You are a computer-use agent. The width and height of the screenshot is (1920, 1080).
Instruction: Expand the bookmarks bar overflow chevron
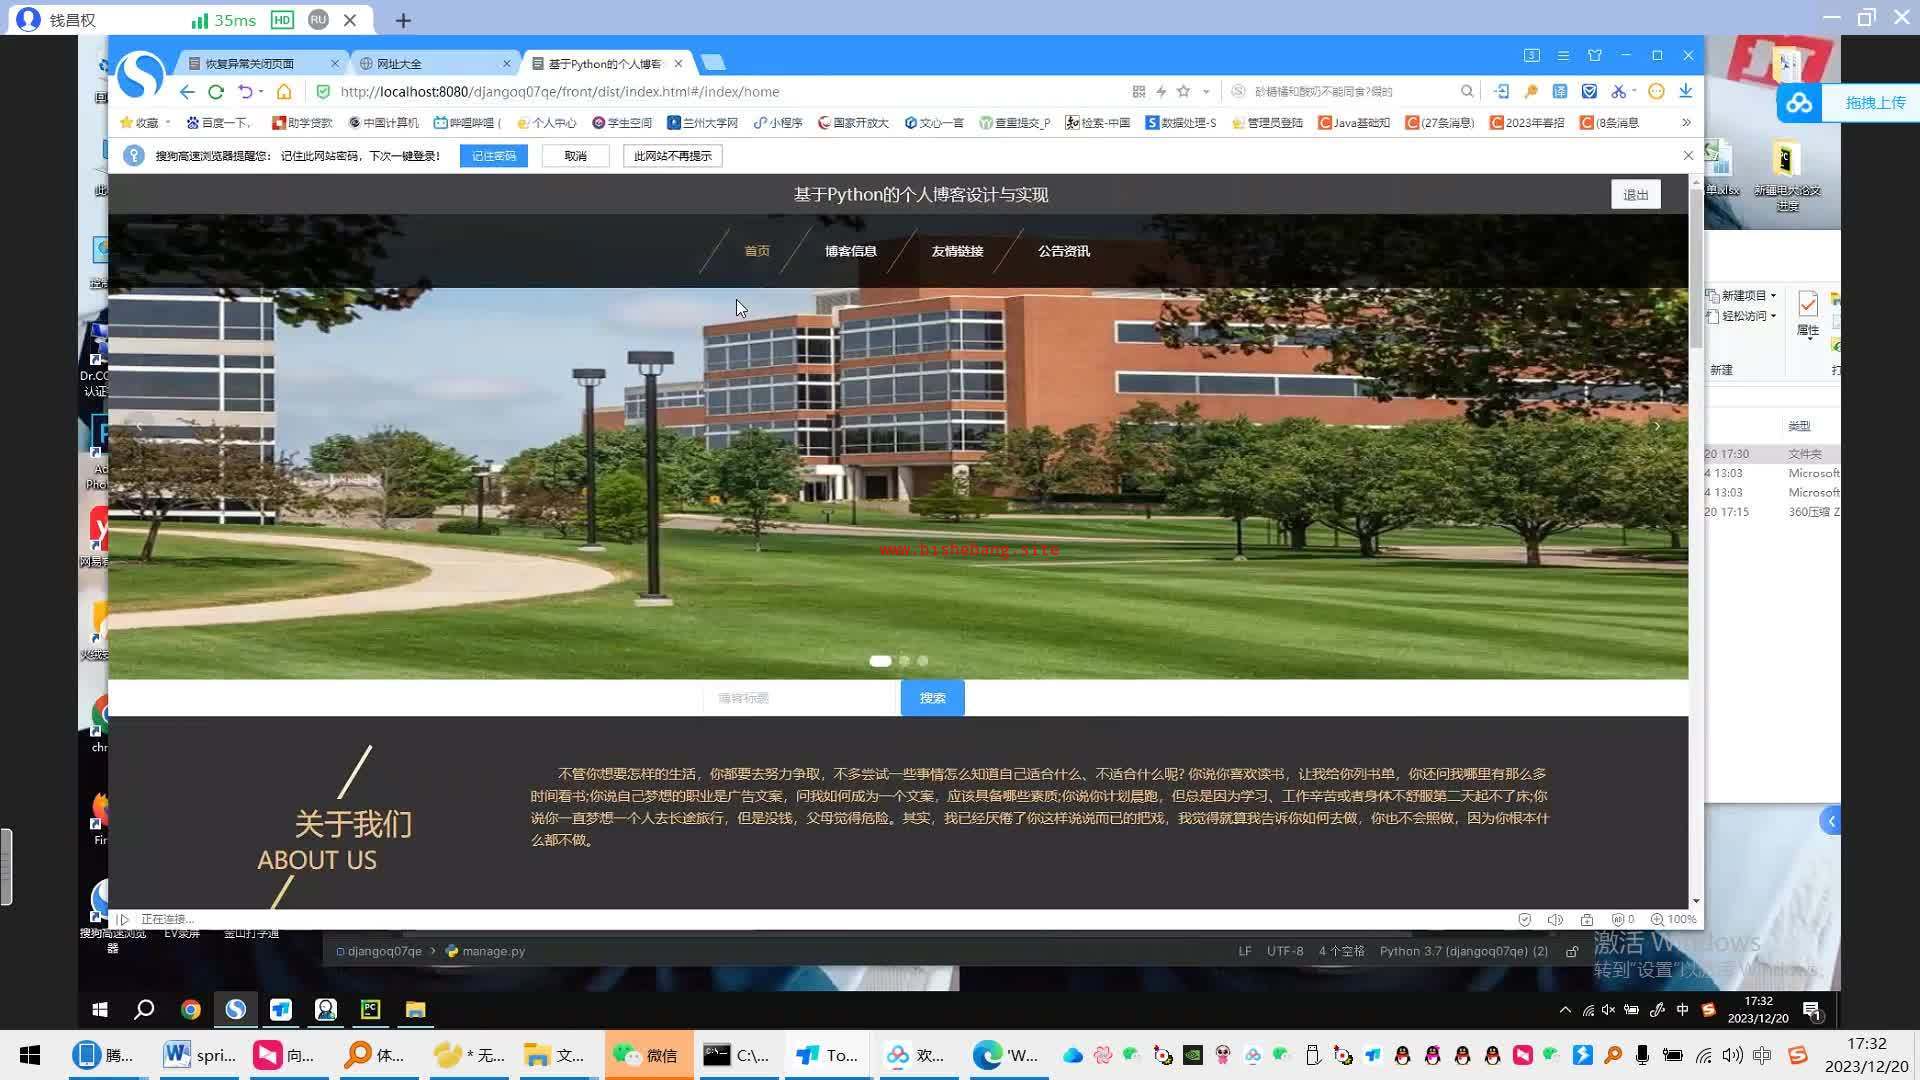pyautogui.click(x=1686, y=122)
